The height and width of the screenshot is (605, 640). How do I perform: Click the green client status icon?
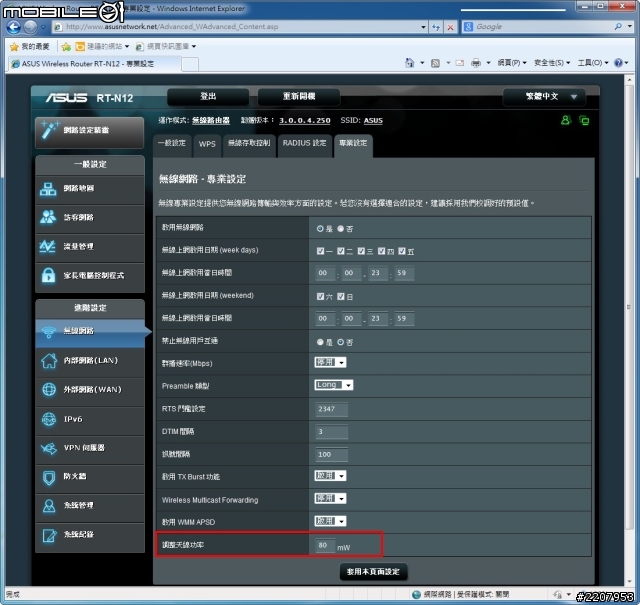[566, 120]
